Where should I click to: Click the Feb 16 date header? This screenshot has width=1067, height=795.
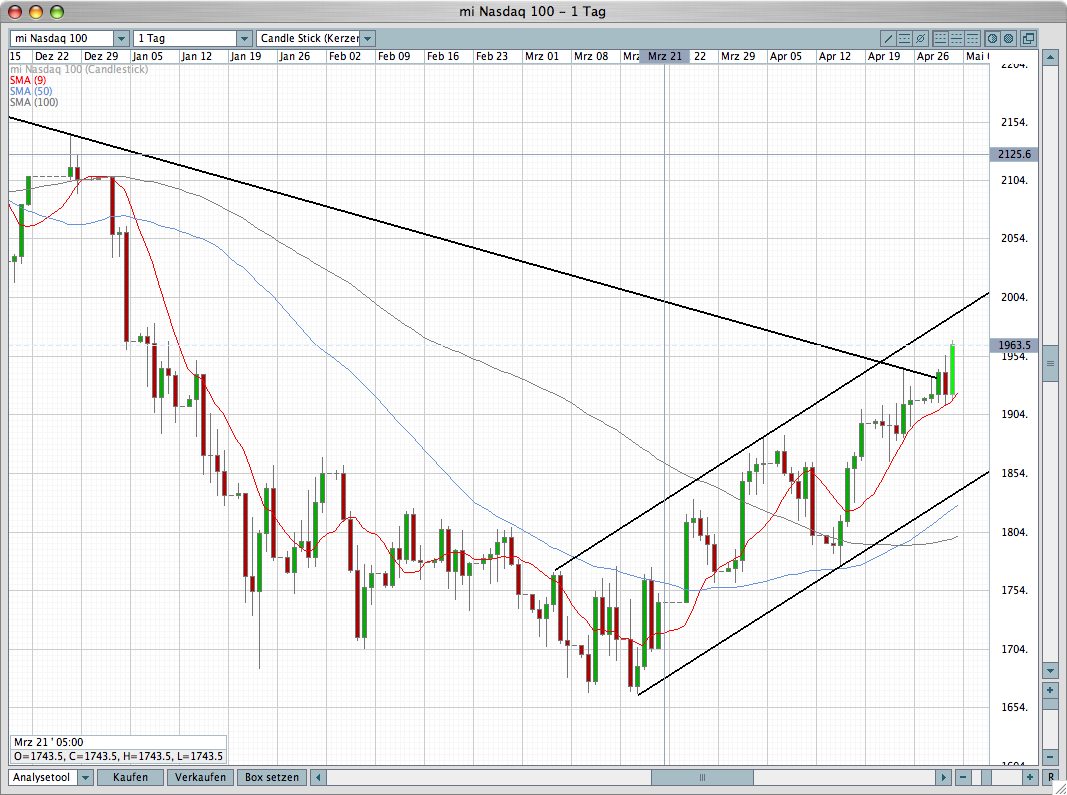[x=443, y=56]
